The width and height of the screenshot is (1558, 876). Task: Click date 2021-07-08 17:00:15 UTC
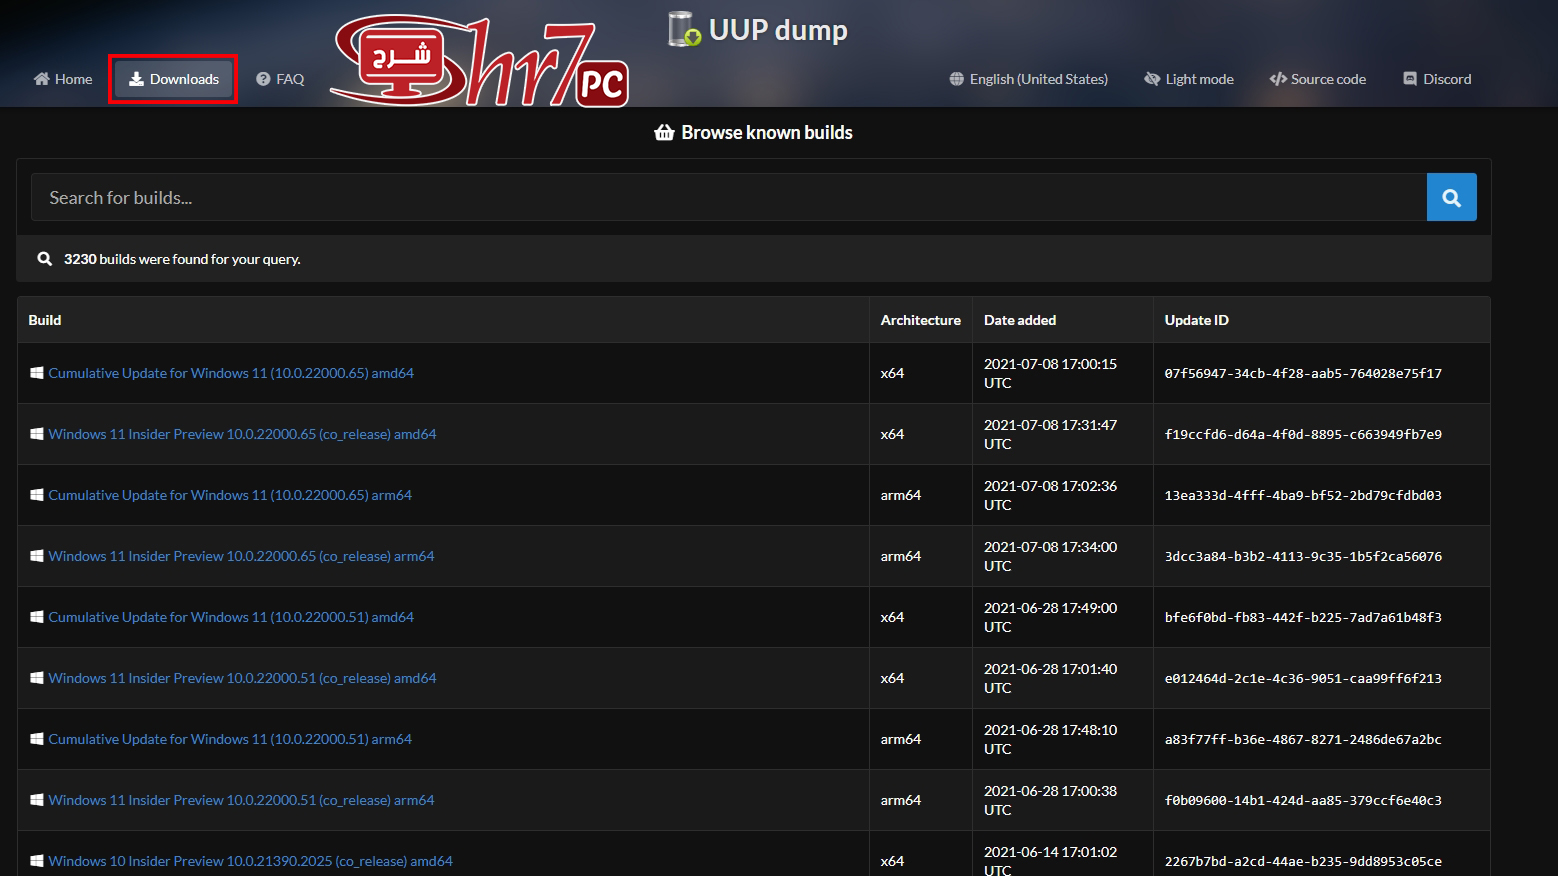point(1050,373)
